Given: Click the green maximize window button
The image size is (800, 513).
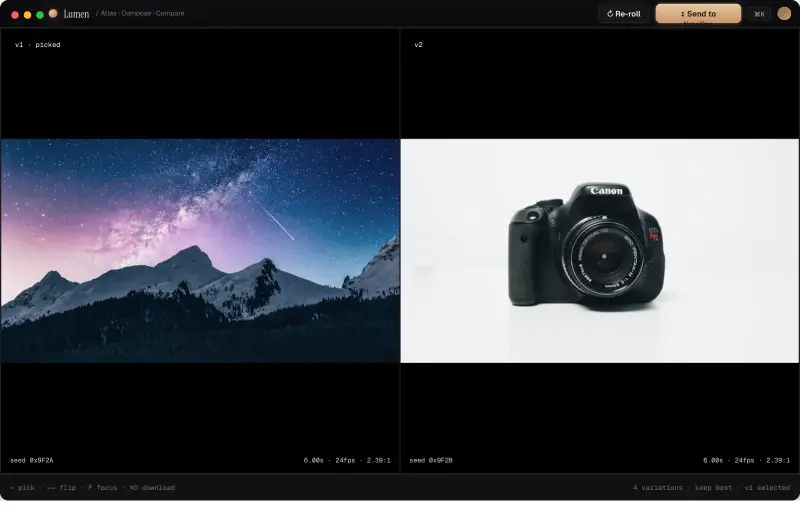Looking at the screenshot, I should pos(40,15).
